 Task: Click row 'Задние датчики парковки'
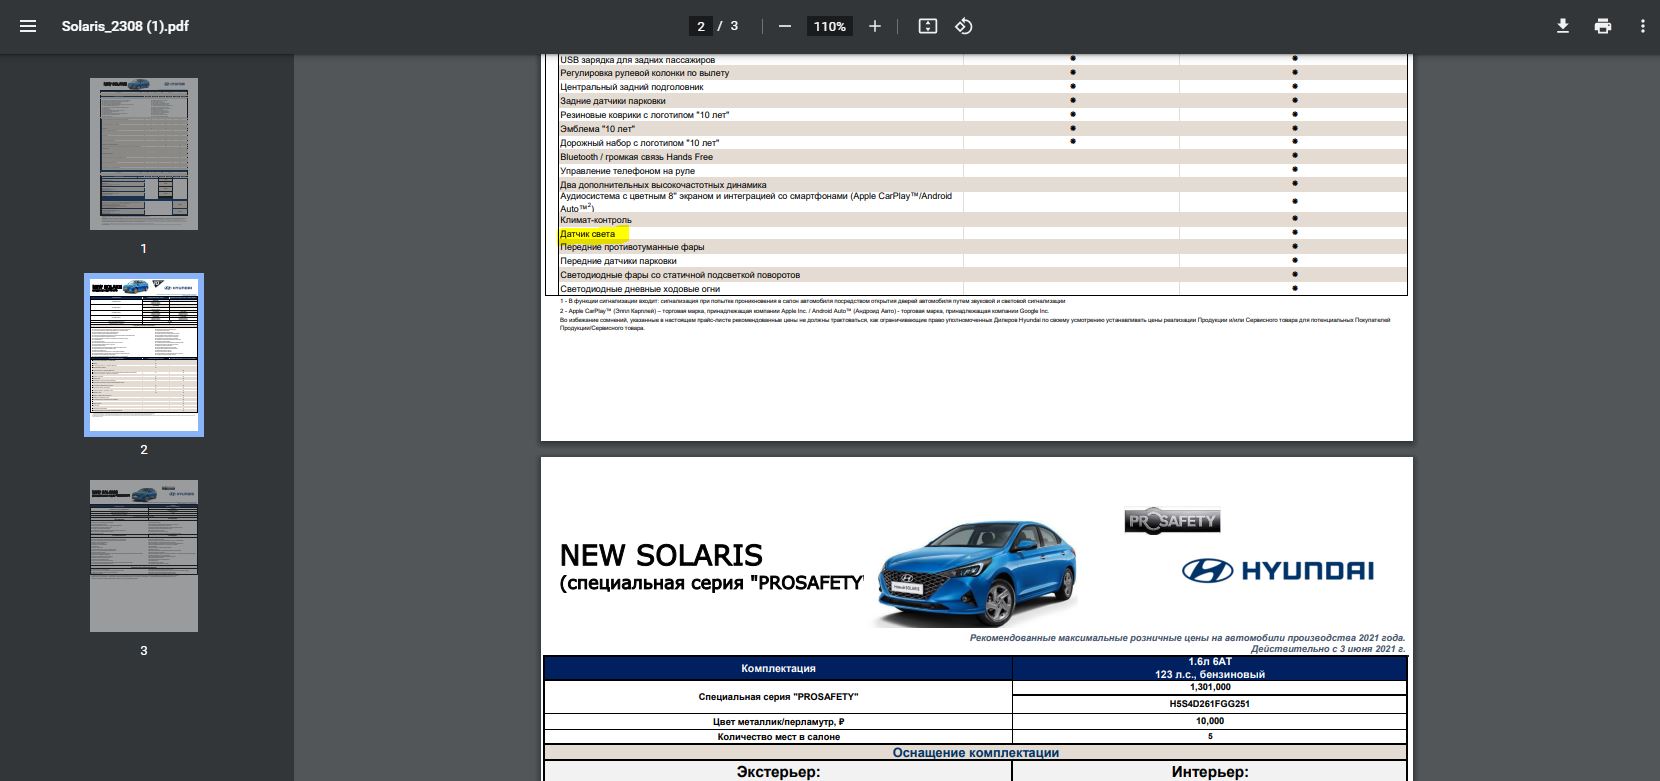(x=982, y=101)
